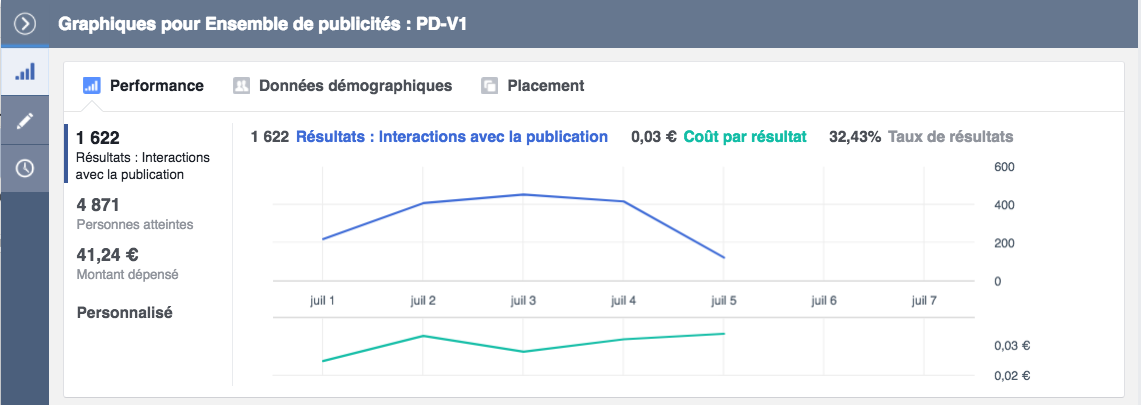
Task: Select the 4 871 Personnes atteintes metric
Action: pos(134,213)
